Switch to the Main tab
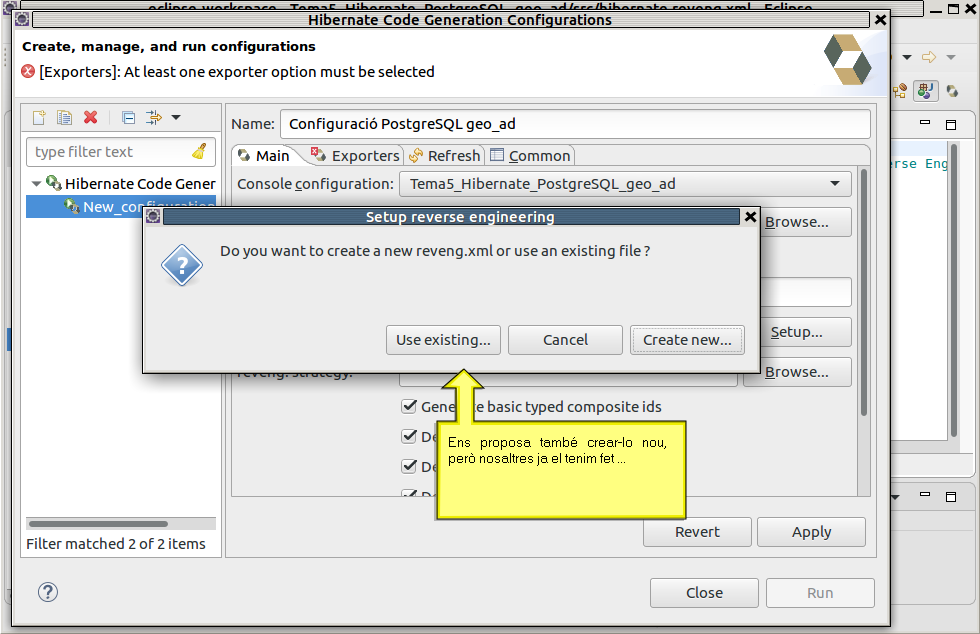This screenshot has height=634, width=980. [x=264, y=156]
